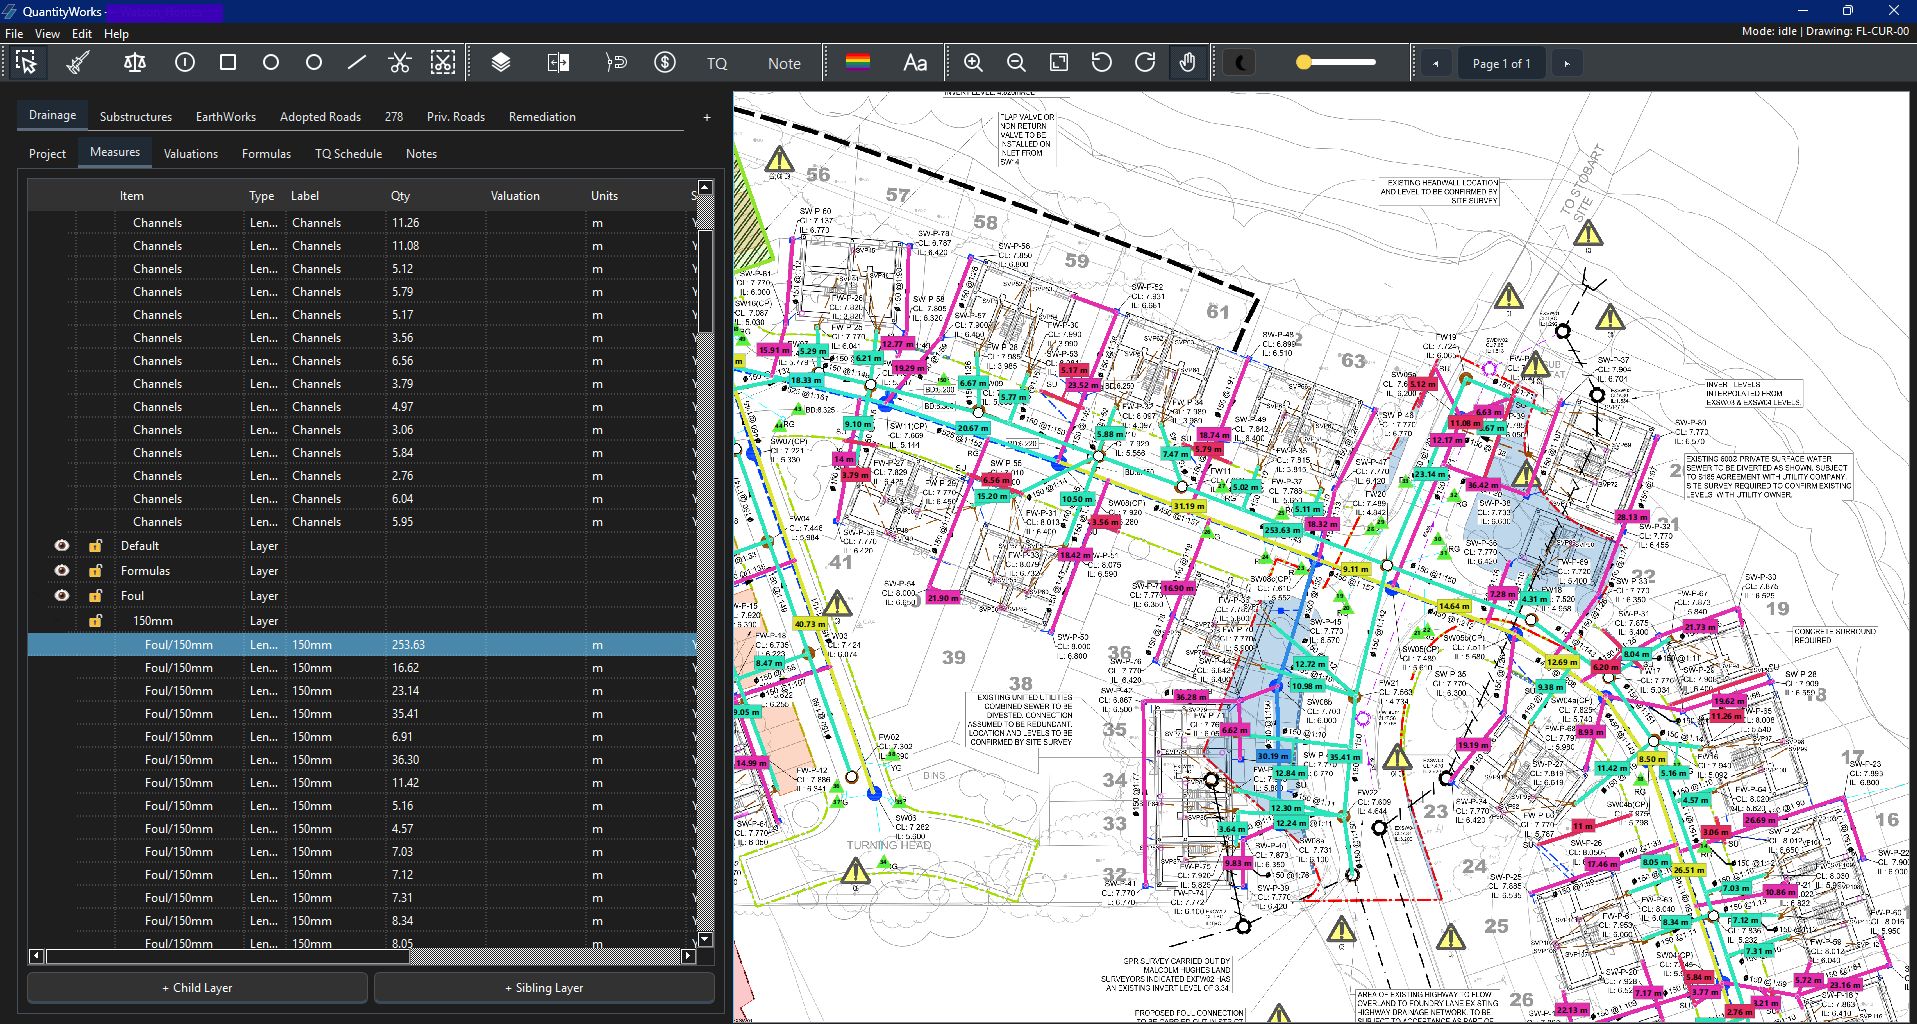Open a new tab with the plus control

[x=706, y=117]
